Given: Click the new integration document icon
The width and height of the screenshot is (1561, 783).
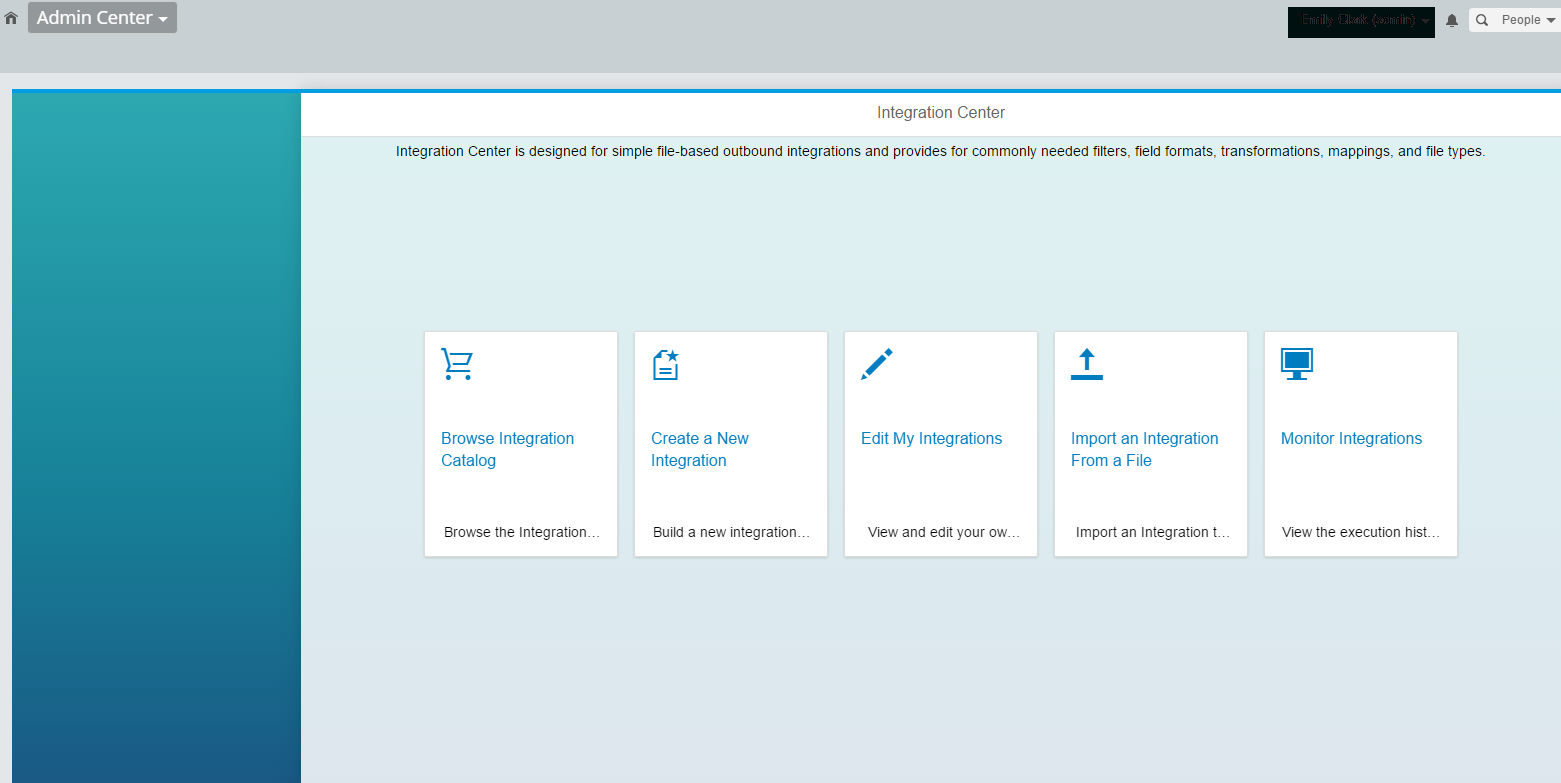Looking at the screenshot, I should (666, 364).
